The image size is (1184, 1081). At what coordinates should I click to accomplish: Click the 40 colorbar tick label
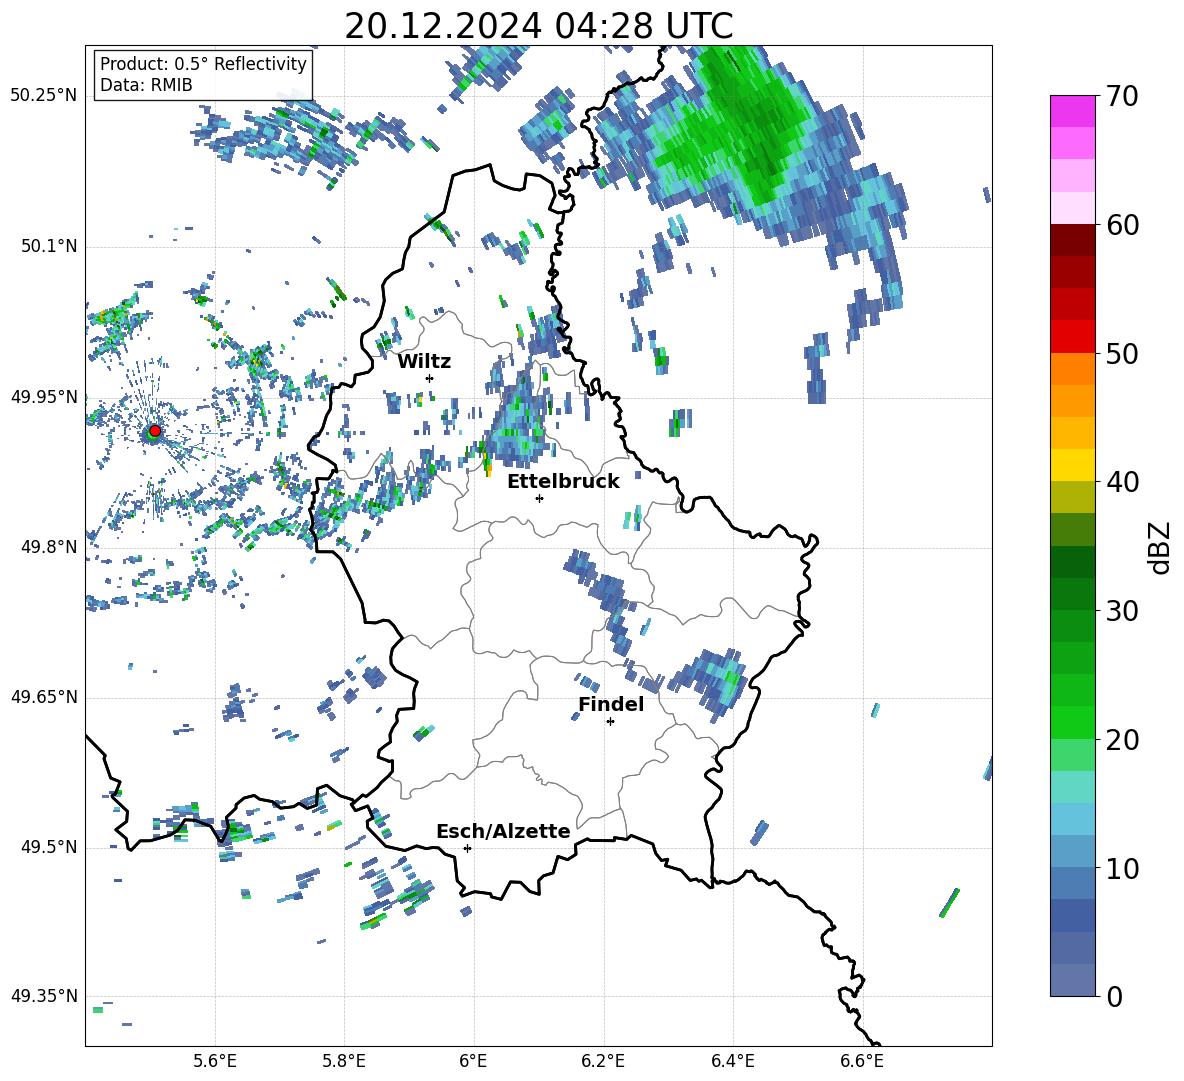pos(1121,482)
